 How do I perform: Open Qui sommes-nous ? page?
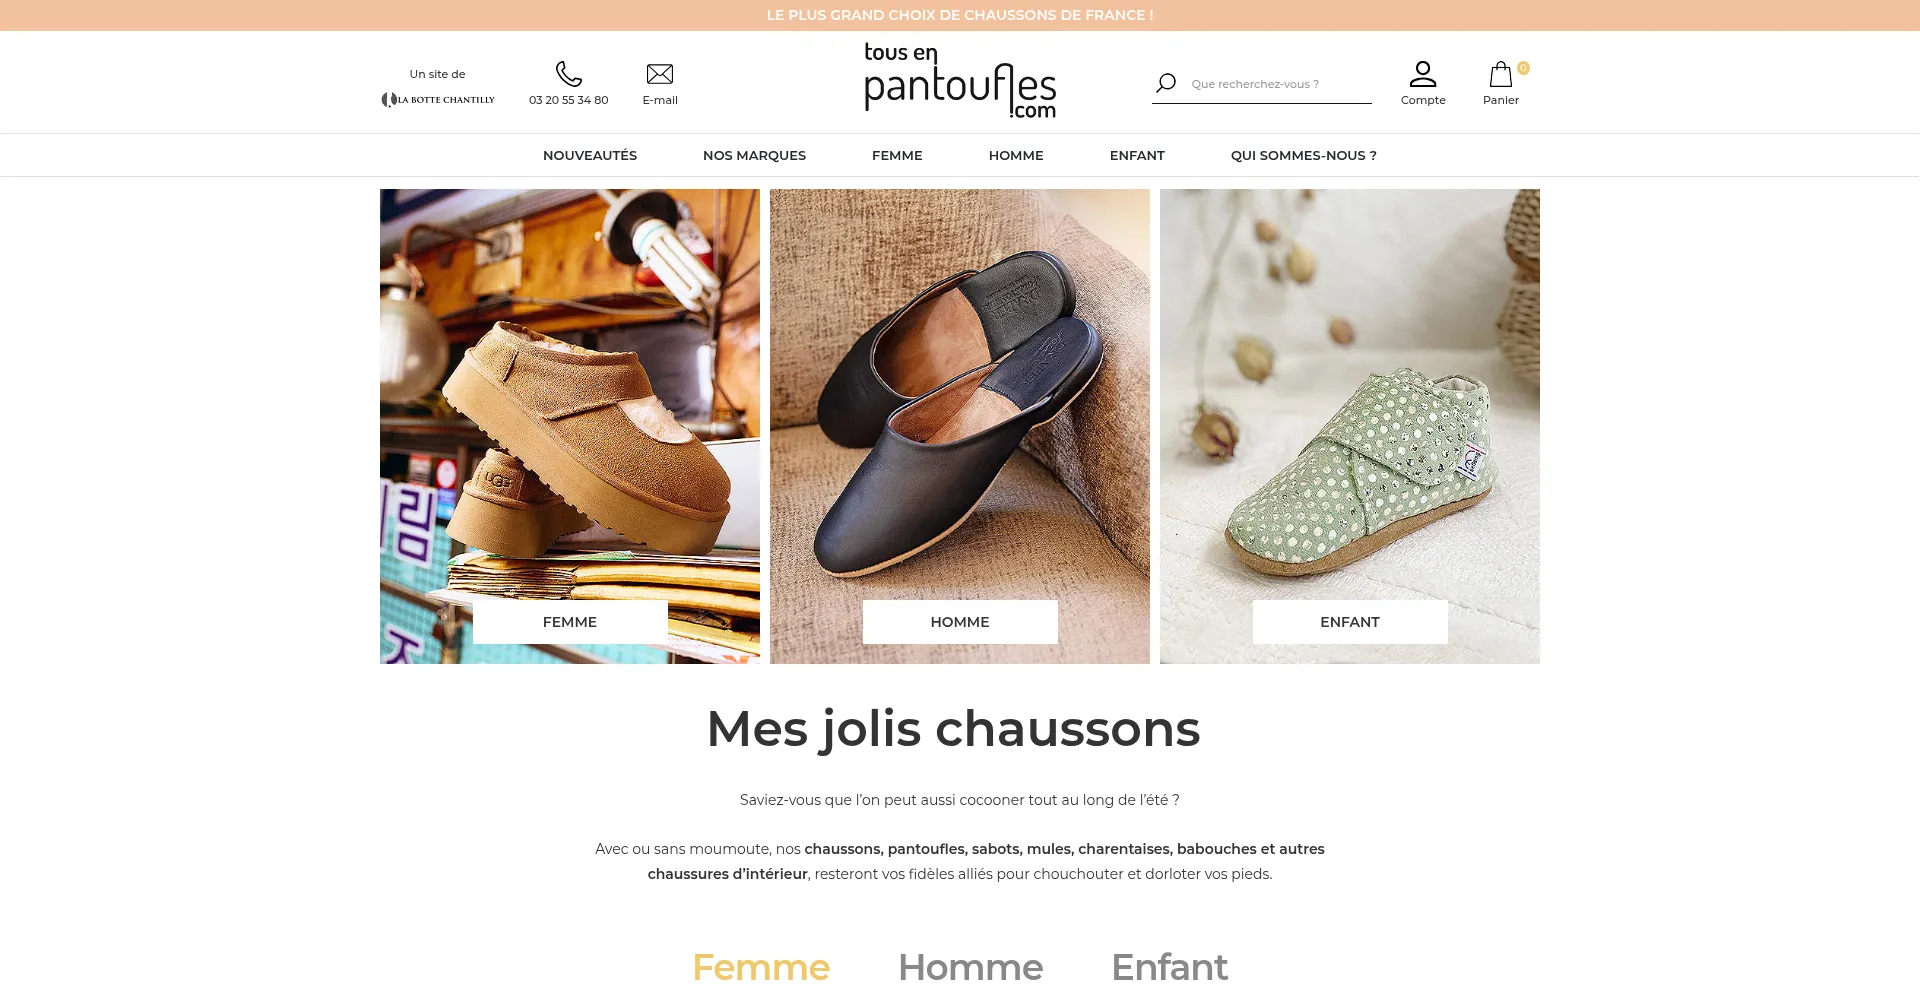click(x=1304, y=155)
